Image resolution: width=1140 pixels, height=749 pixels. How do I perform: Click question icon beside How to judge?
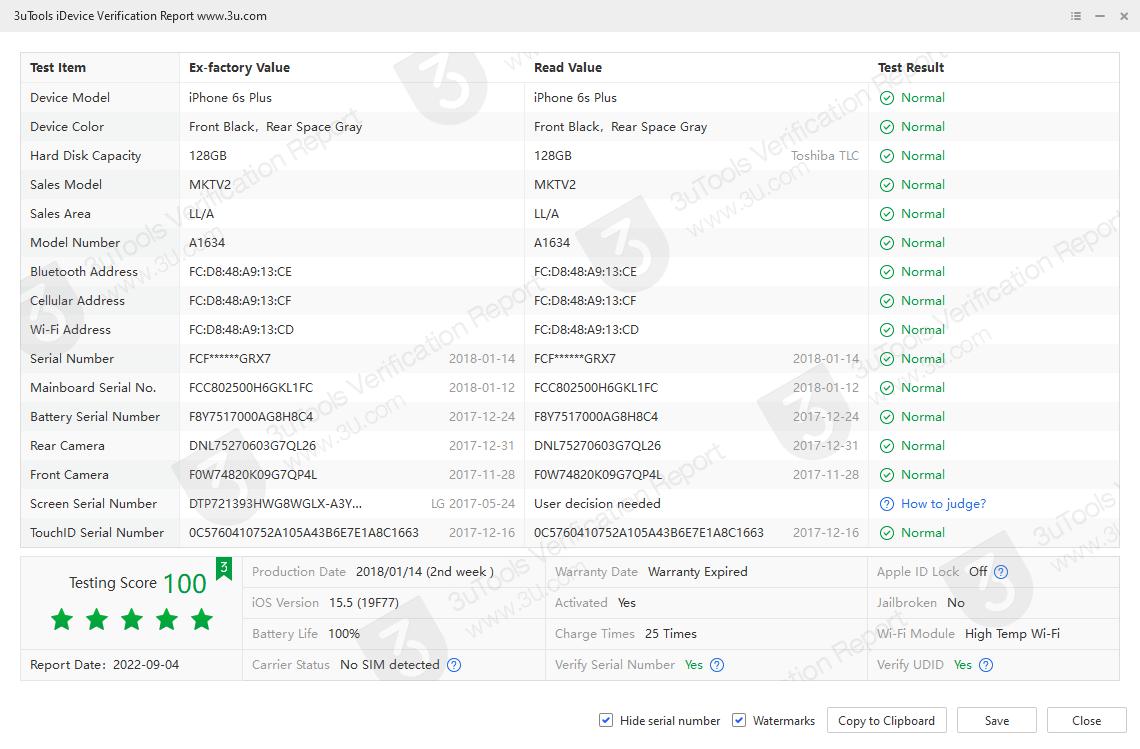[886, 504]
